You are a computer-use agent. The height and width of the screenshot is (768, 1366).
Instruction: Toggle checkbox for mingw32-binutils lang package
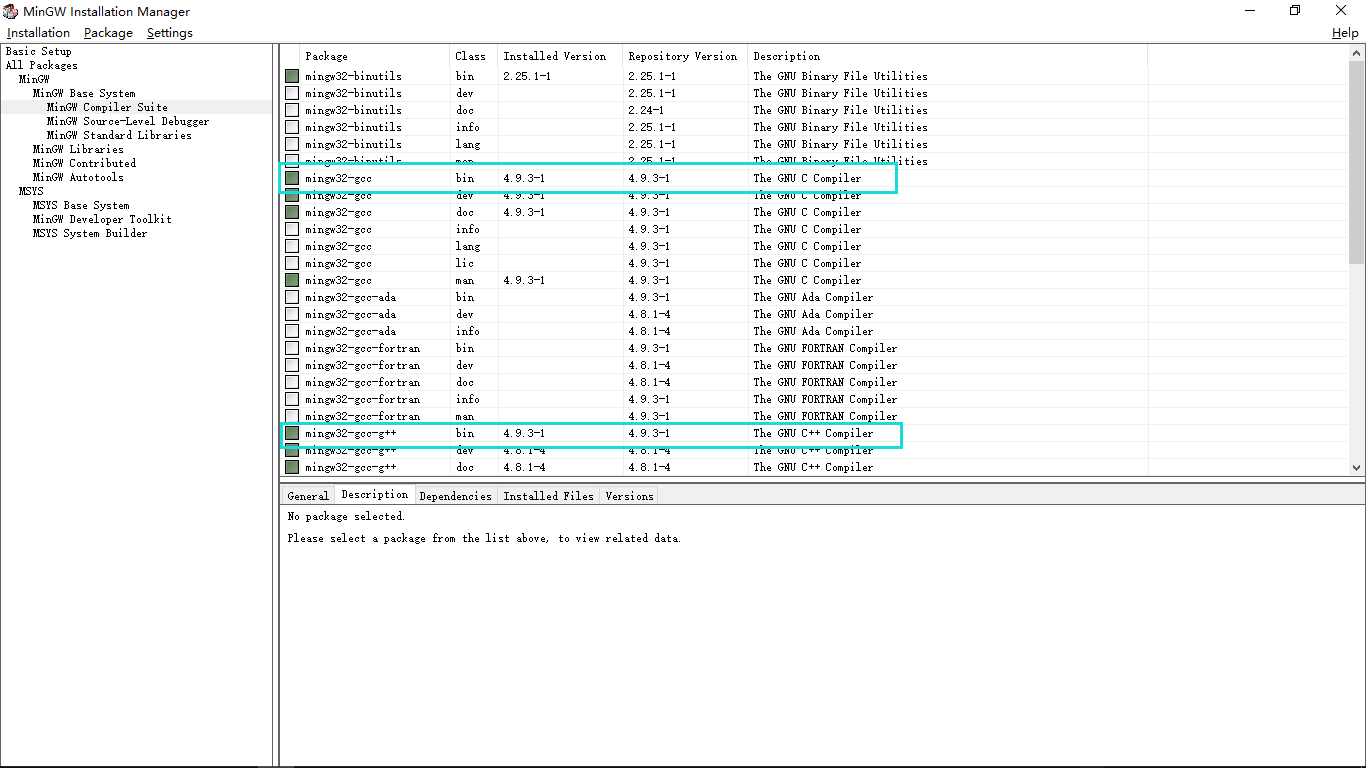292,144
